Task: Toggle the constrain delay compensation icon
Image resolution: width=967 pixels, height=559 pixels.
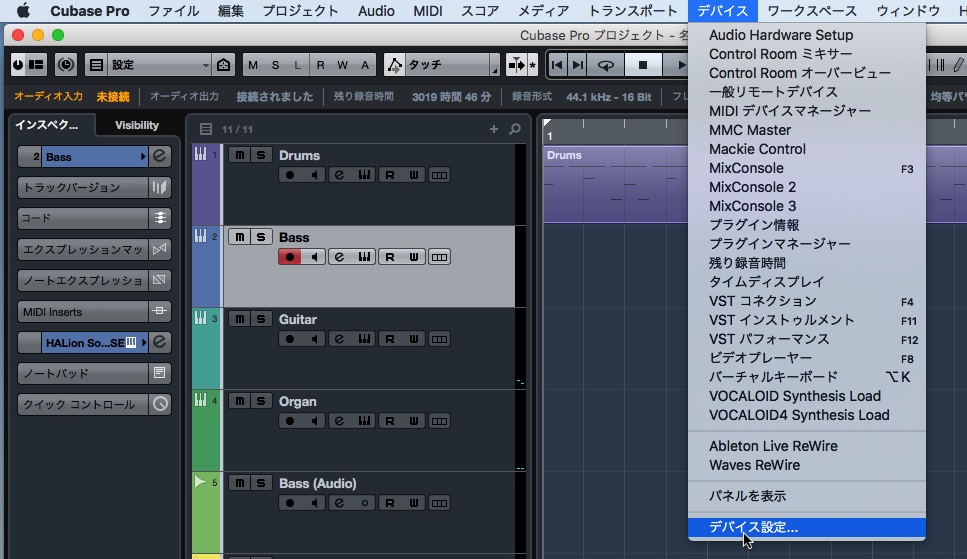Action: pos(66,65)
